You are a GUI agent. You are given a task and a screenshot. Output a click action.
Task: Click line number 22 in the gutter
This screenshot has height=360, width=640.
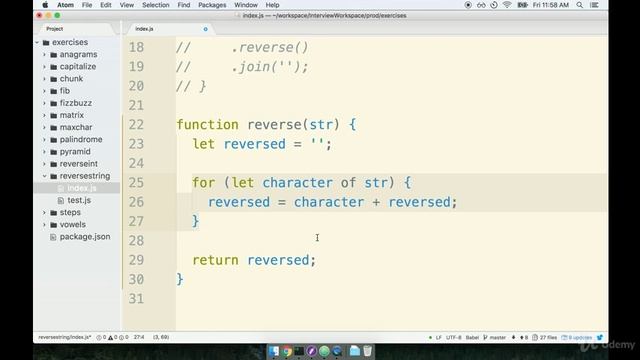(136, 124)
